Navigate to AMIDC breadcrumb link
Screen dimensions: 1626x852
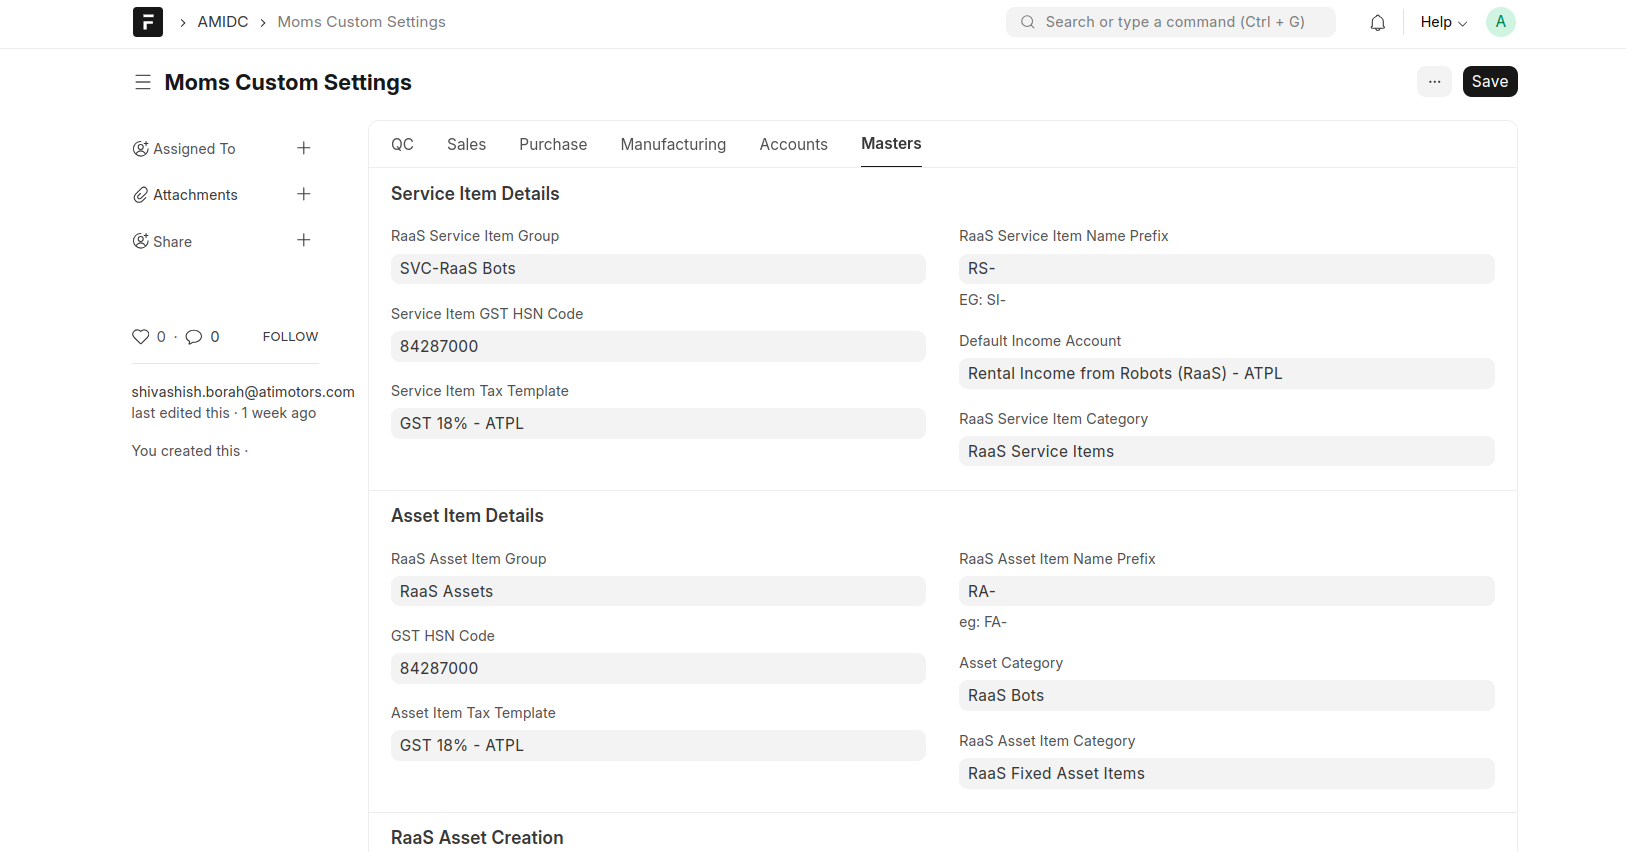(222, 22)
